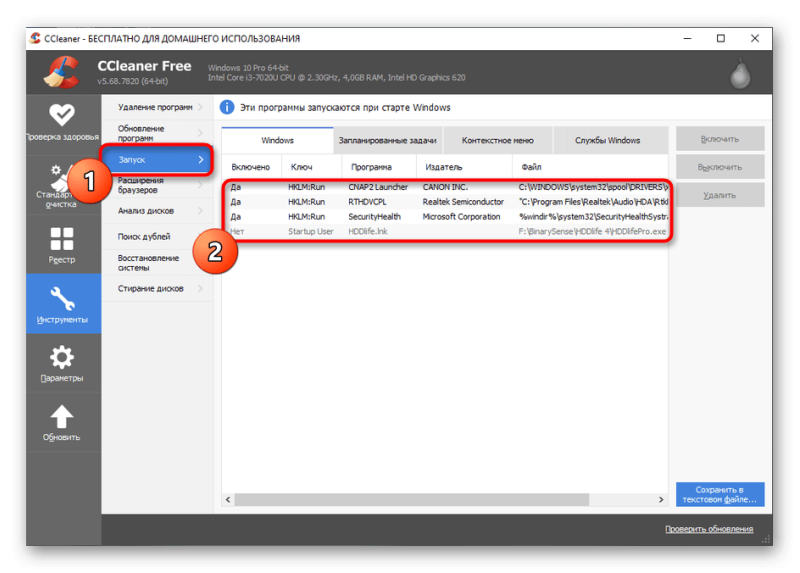Viewport: 800px width, 573px height.
Task: Click chevron next to Стирание дисков
Action: click(x=201, y=289)
